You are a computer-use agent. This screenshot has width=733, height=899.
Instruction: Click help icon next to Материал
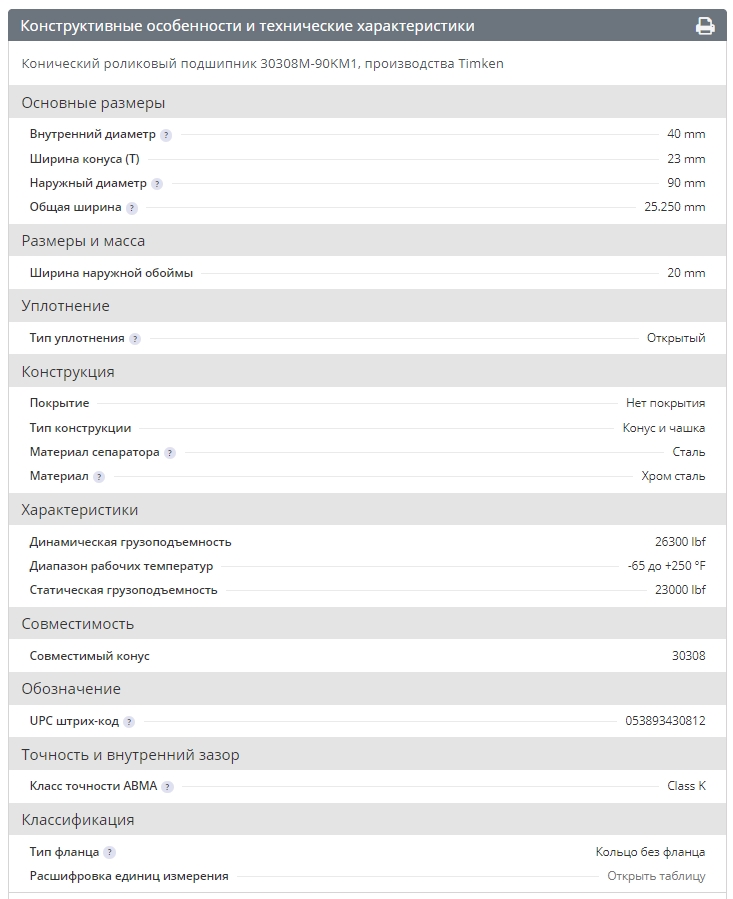99,477
